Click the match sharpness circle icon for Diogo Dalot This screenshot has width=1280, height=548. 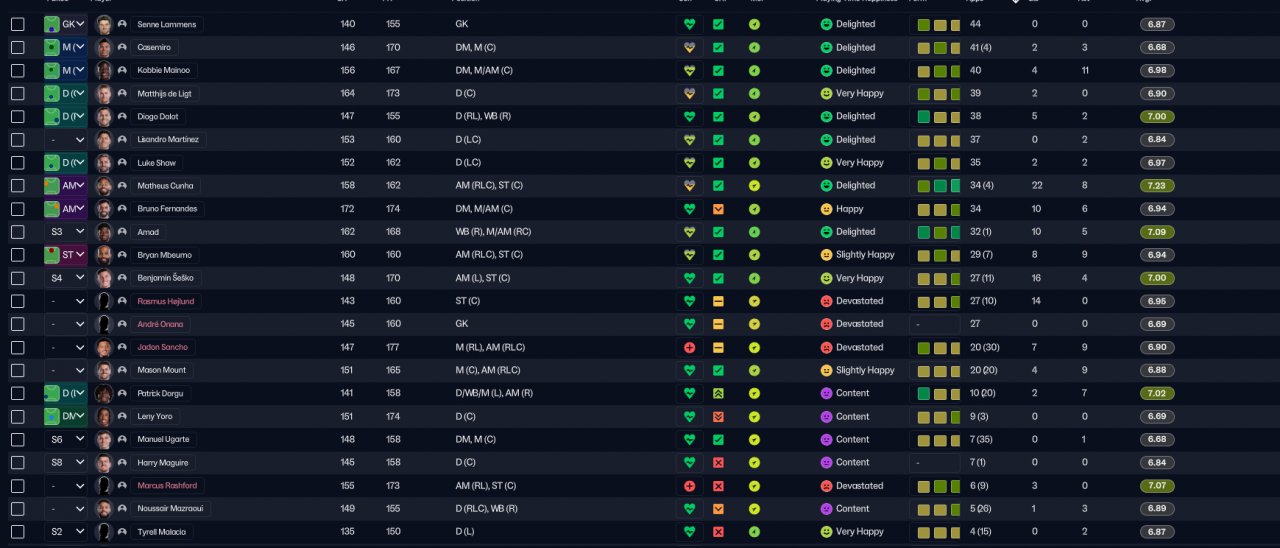(x=754, y=116)
